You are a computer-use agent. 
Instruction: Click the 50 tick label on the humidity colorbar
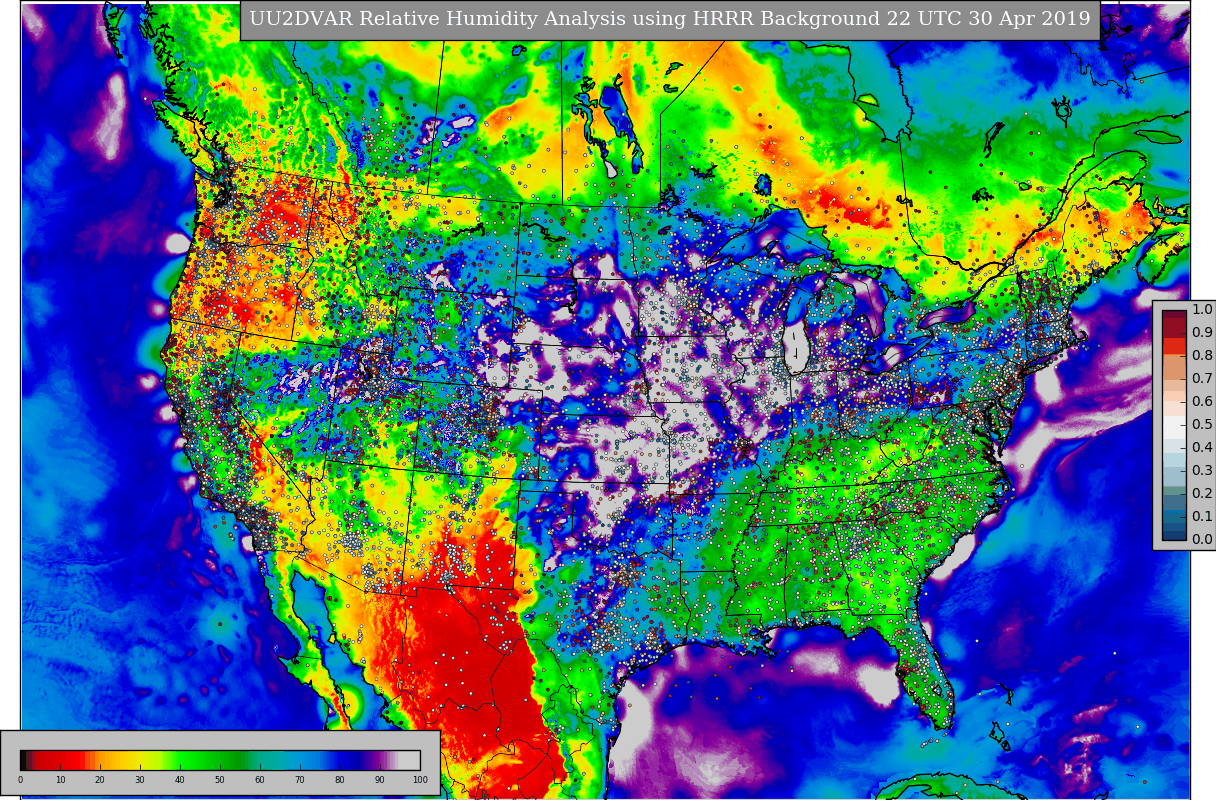pos(220,780)
